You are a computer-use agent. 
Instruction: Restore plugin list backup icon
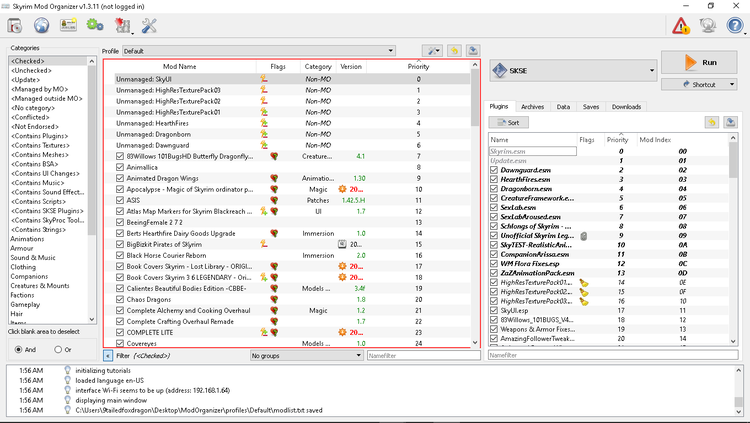click(x=712, y=122)
